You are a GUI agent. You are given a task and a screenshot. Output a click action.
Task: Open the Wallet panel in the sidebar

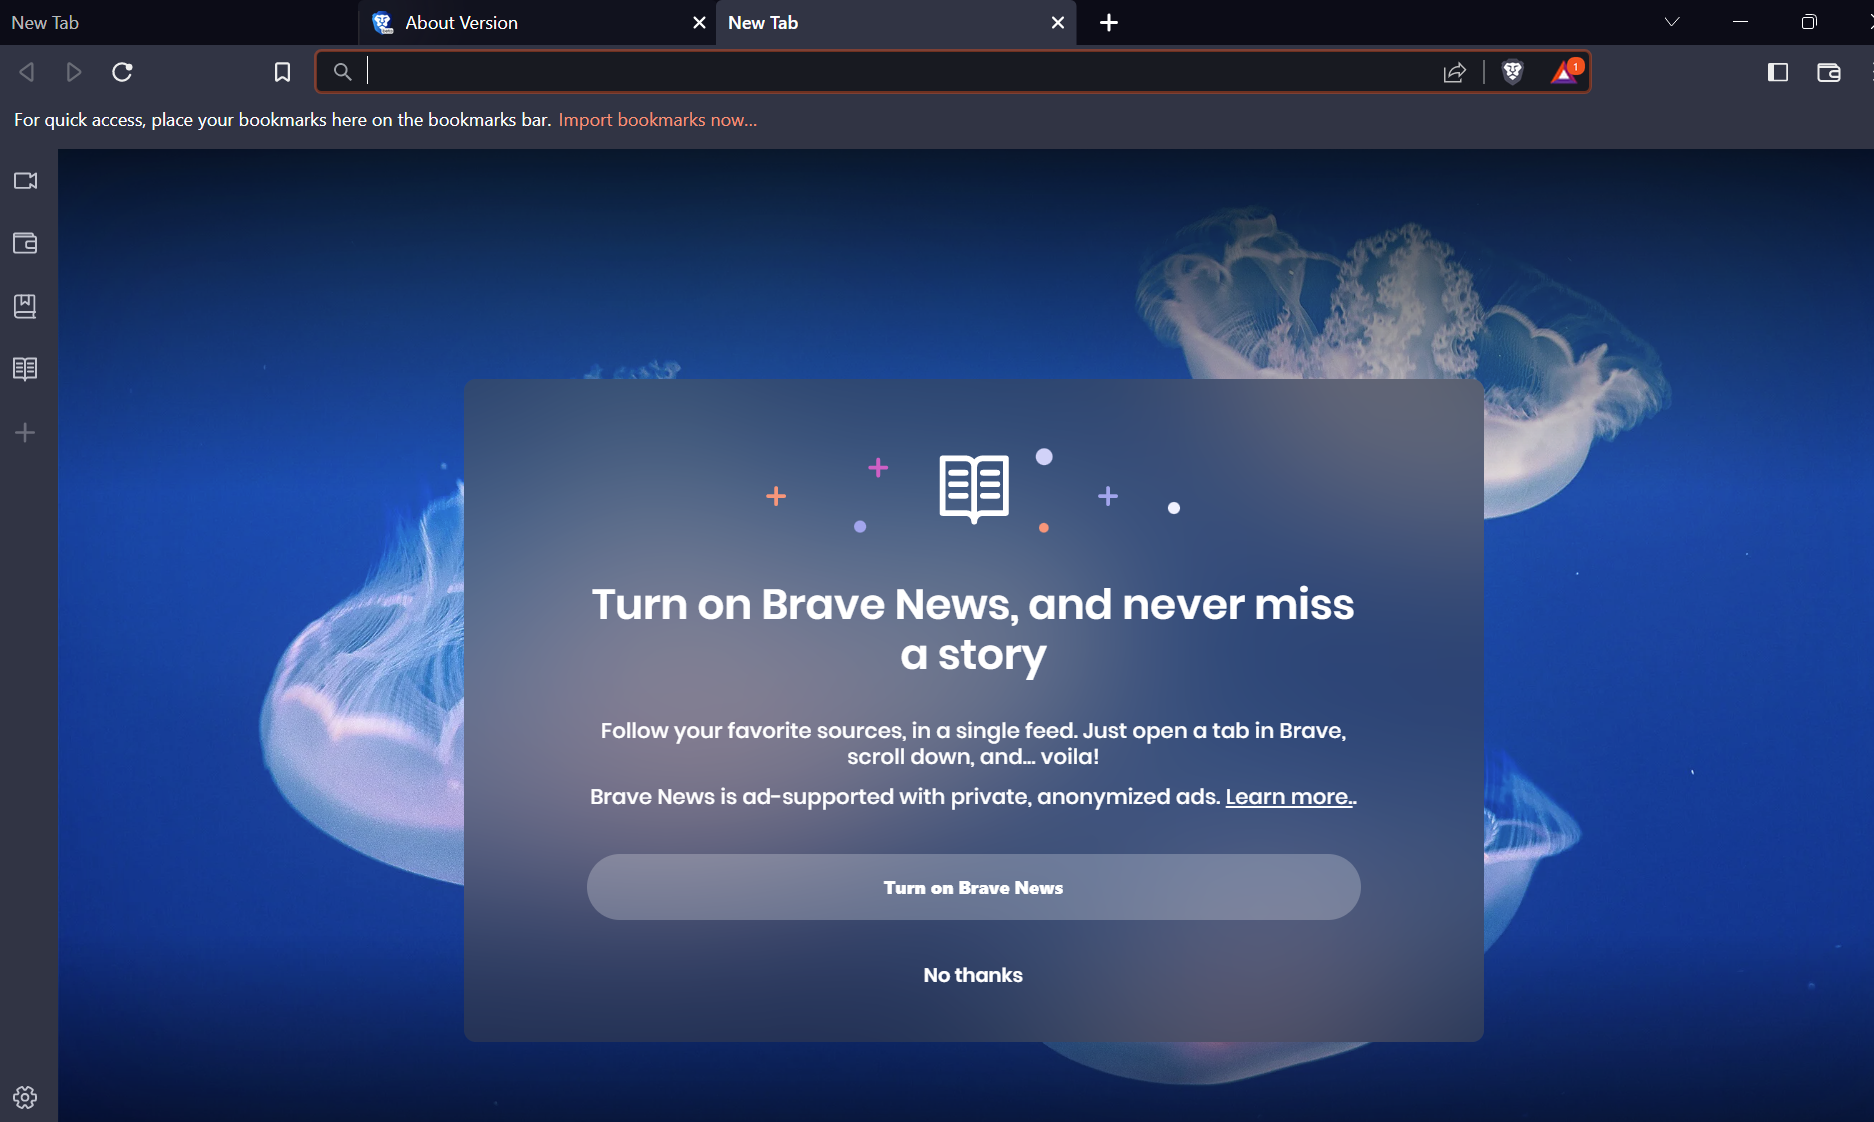[x=25, y=243]
